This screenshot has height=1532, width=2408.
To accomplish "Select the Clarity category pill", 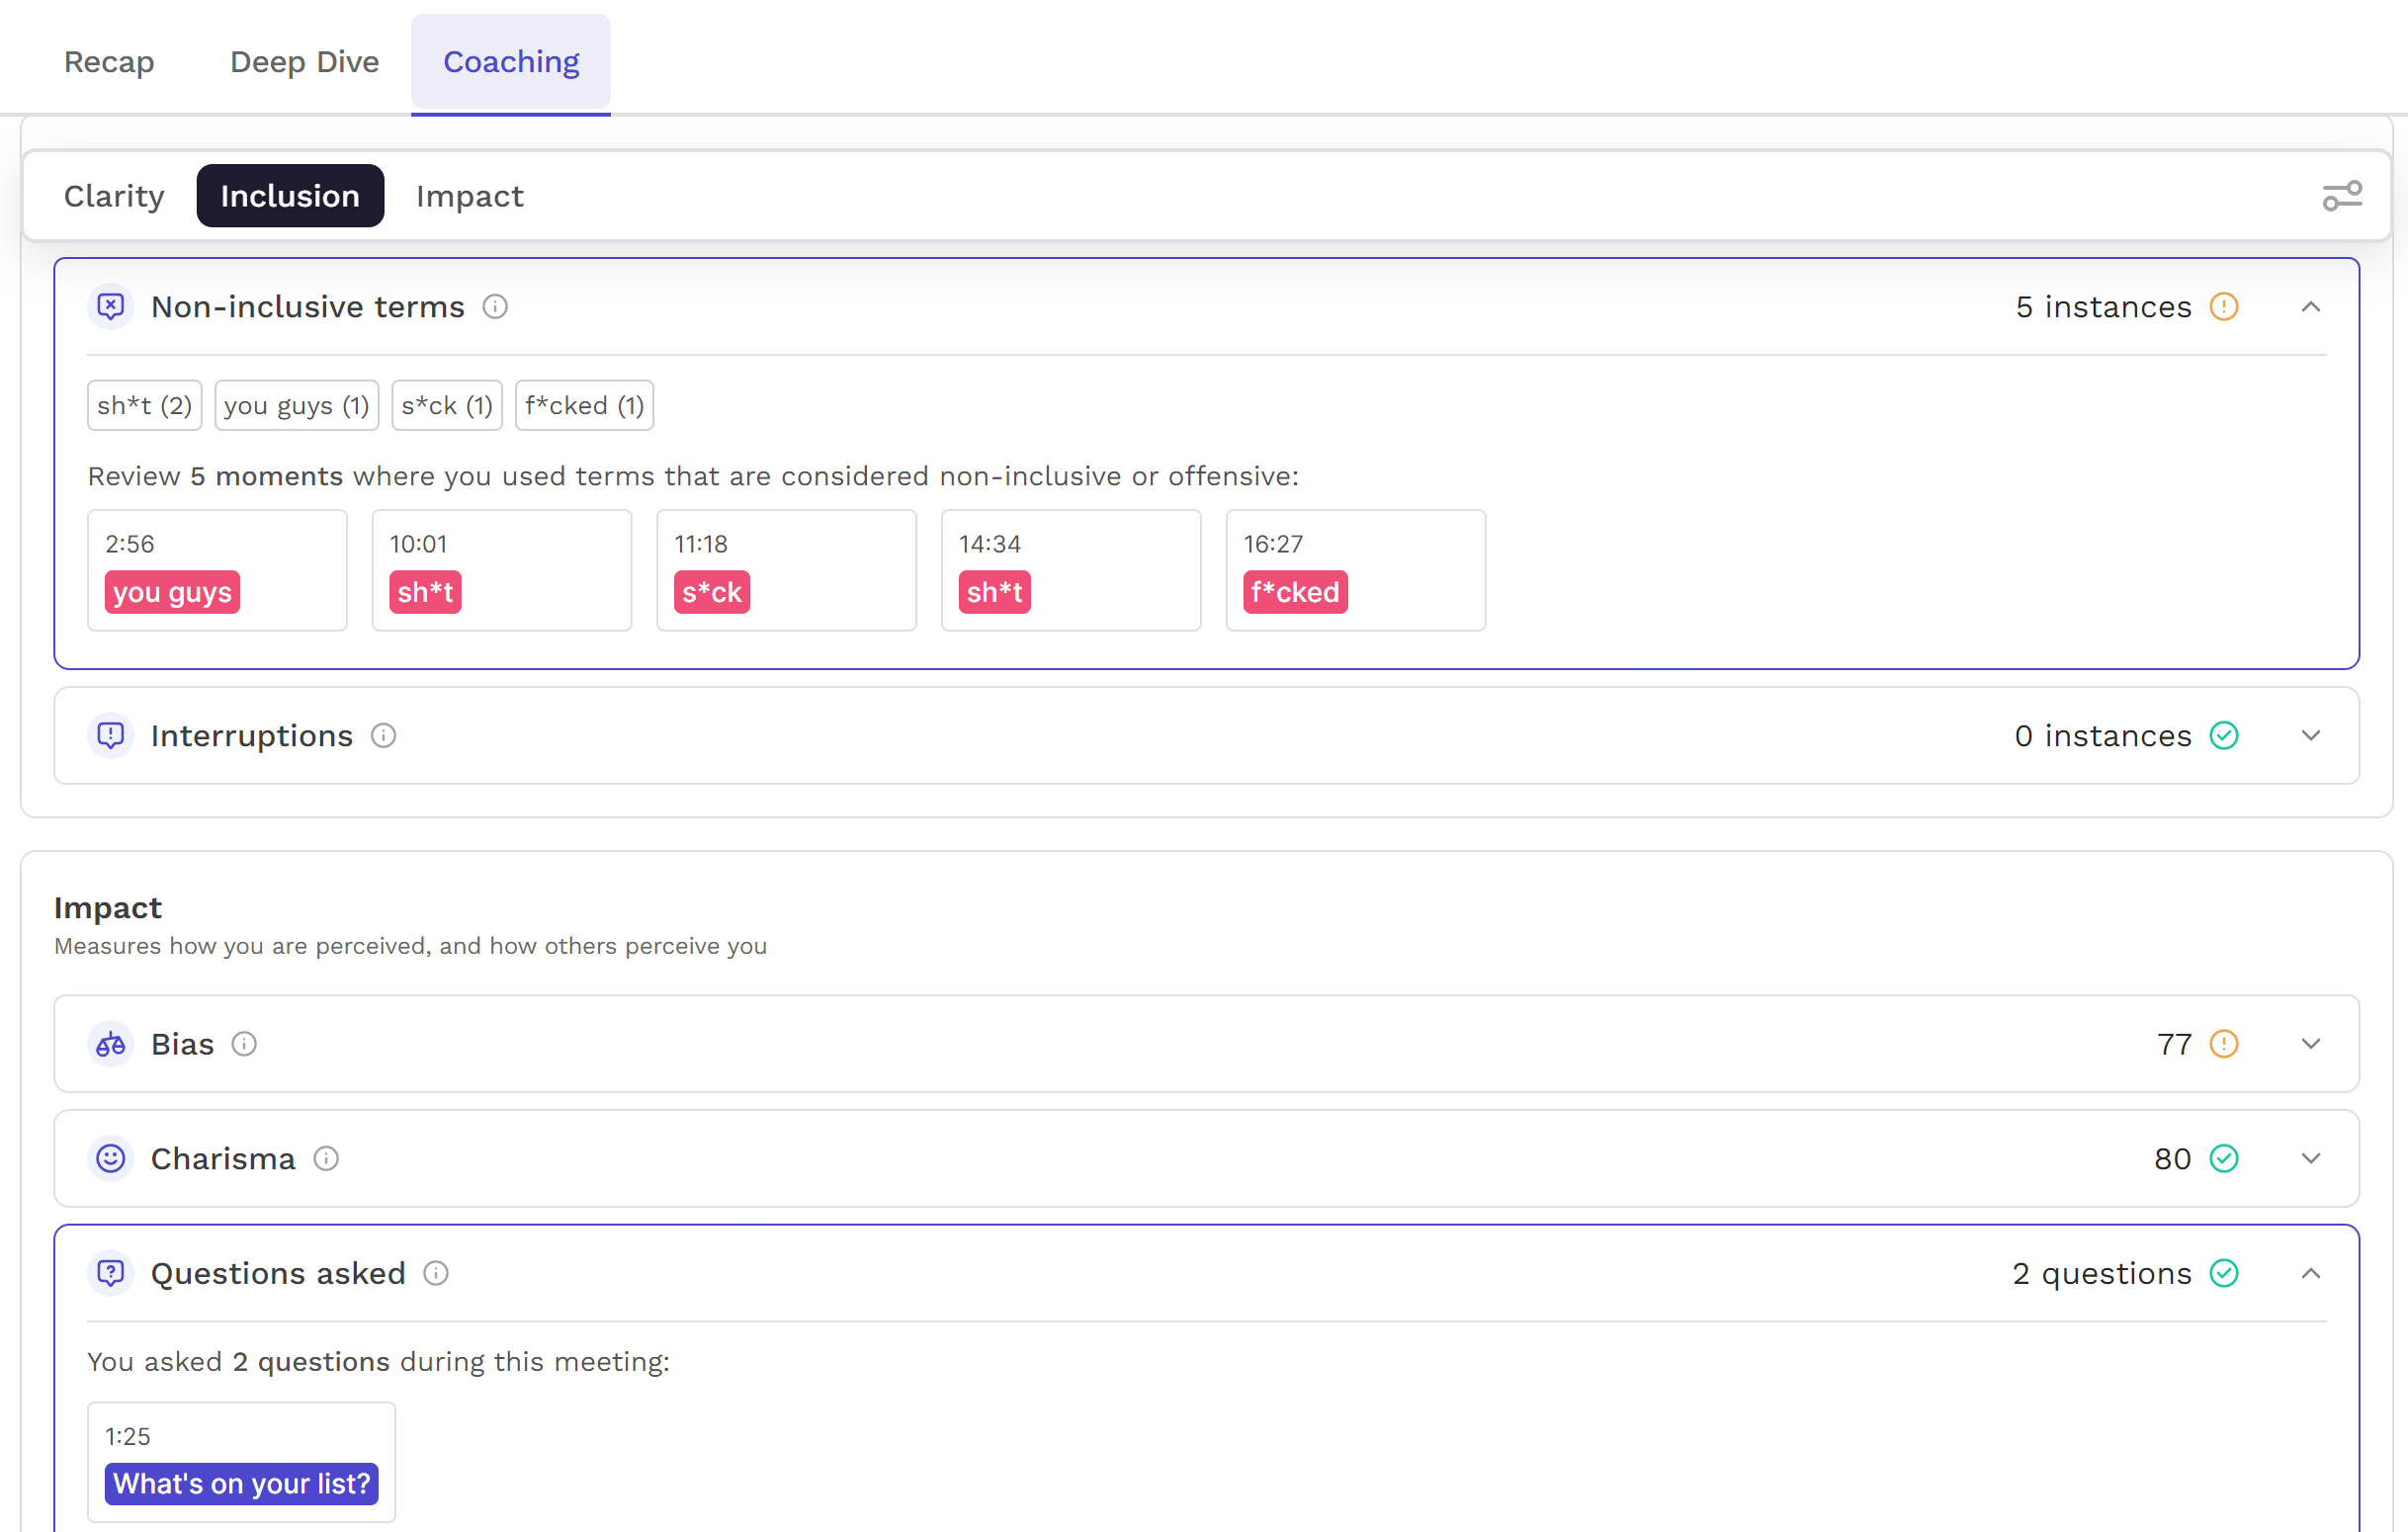I will (x=114, y=196).
